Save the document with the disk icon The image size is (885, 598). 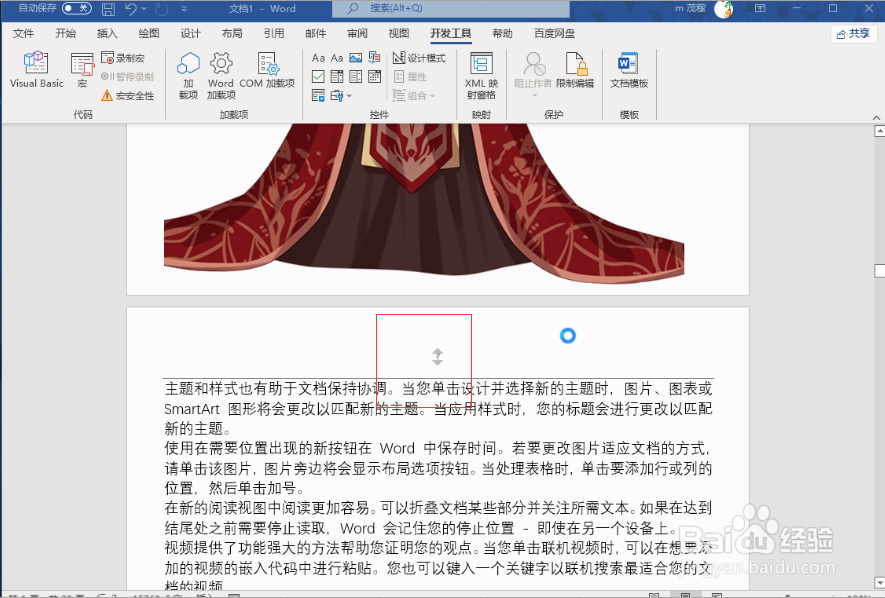(108, 8)
